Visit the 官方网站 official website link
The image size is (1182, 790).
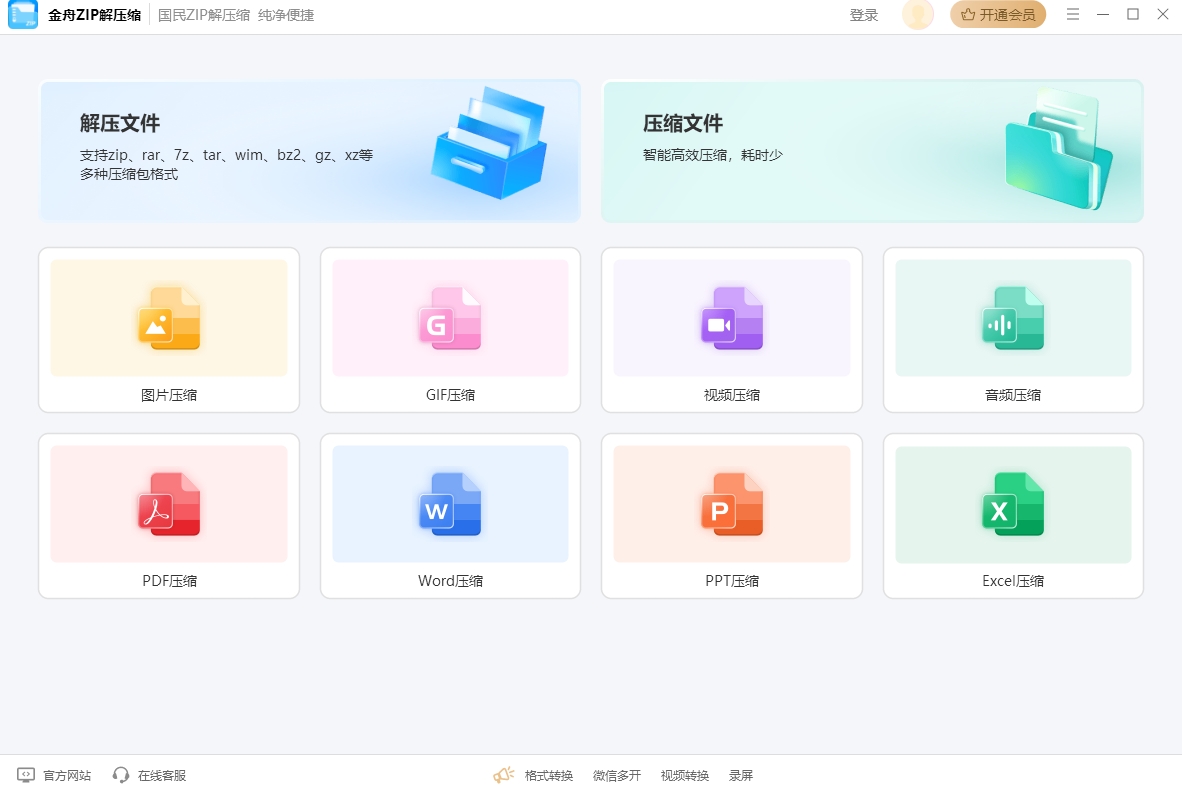click(55, 775)
